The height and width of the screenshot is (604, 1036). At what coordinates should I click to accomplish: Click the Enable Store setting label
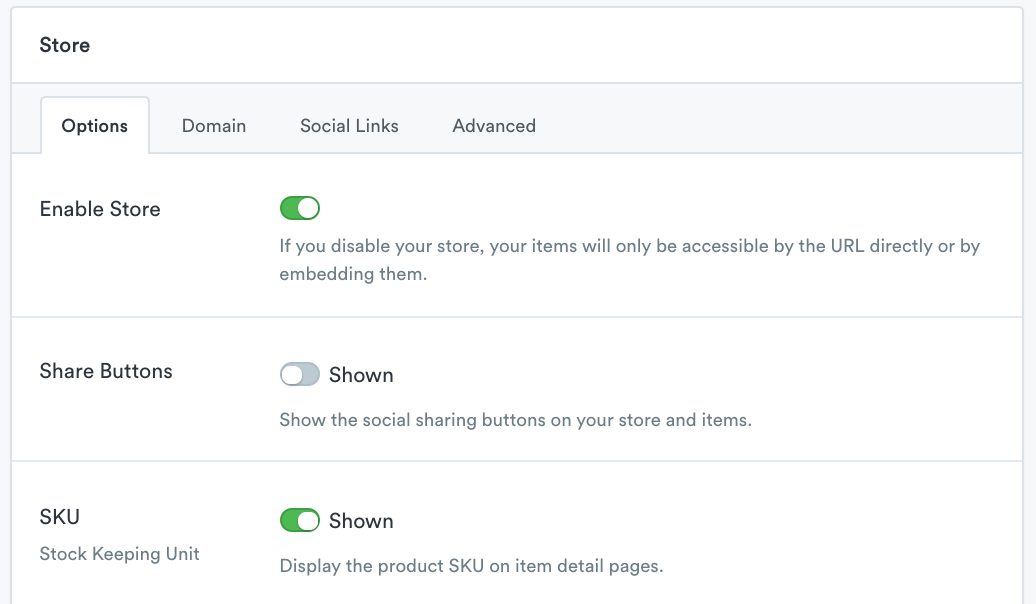coord(100,209)
